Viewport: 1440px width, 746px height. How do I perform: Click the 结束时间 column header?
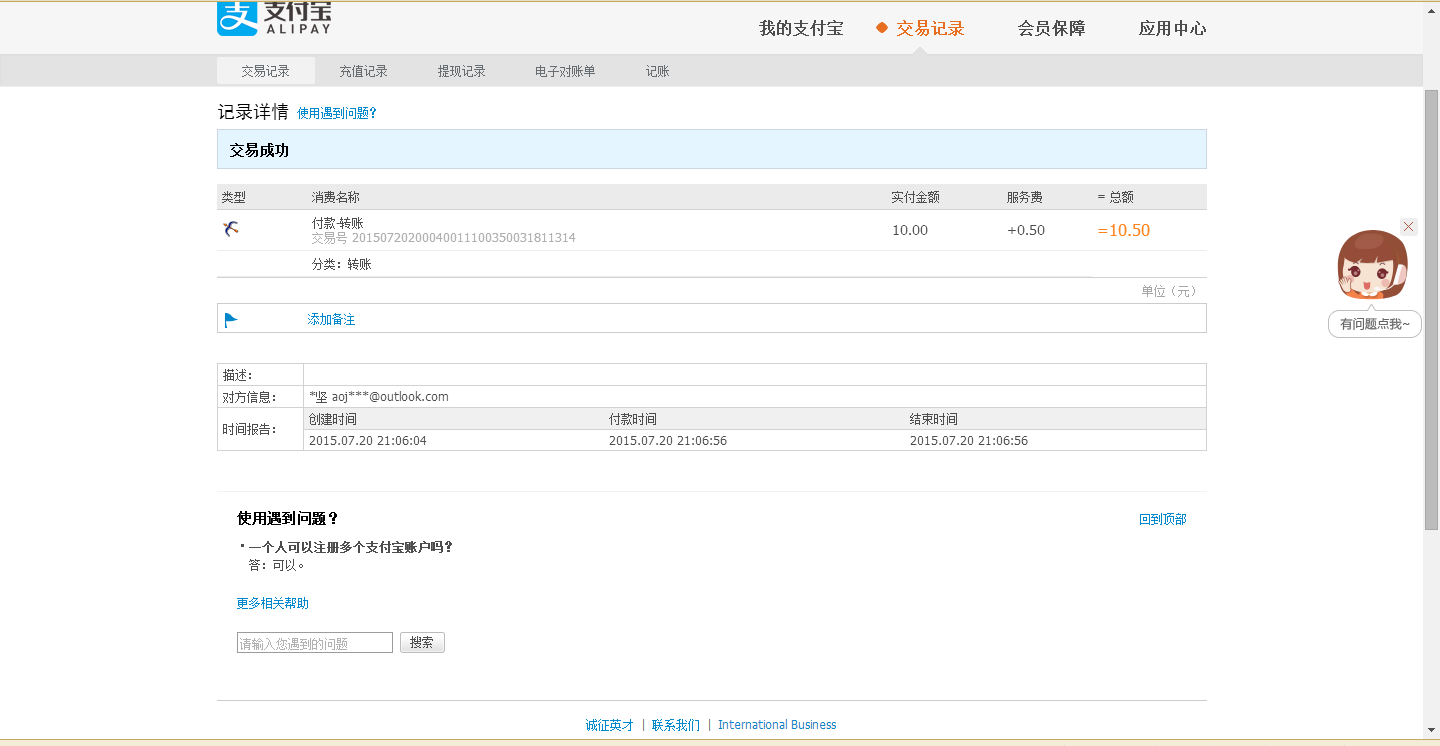934,419
